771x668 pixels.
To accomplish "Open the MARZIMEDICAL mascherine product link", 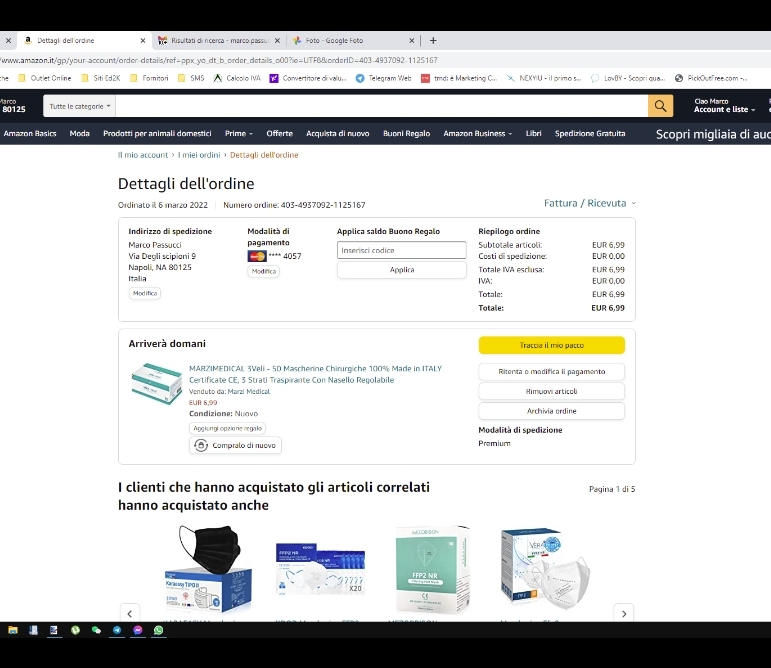I will tap(315, 374).
